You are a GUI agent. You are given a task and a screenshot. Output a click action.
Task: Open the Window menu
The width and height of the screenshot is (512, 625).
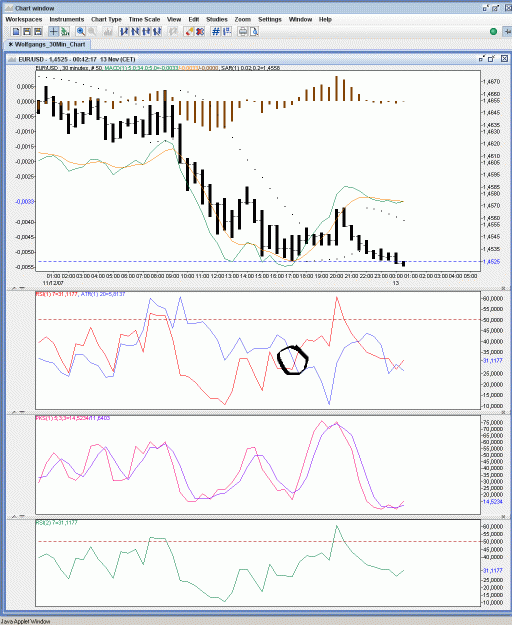300,19
